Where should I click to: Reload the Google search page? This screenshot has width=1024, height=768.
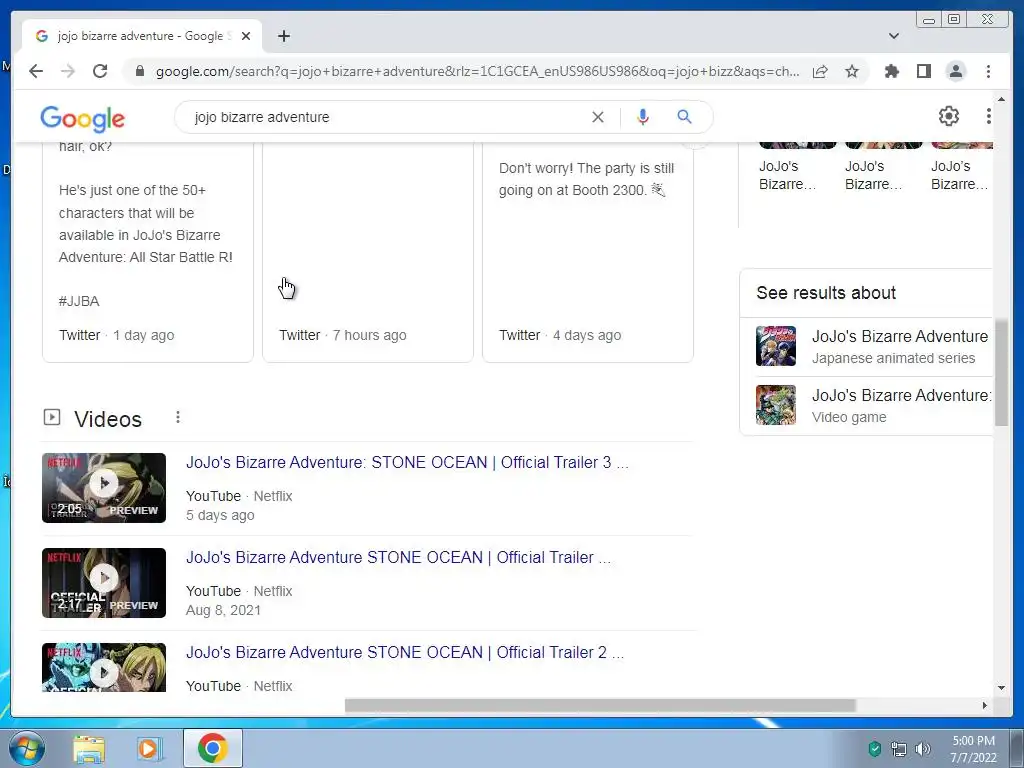[100, 71]
